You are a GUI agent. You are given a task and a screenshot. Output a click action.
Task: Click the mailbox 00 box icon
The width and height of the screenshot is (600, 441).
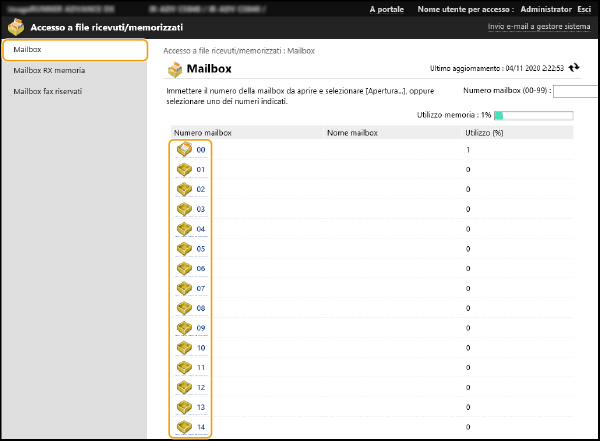click(x=184, y=150)
